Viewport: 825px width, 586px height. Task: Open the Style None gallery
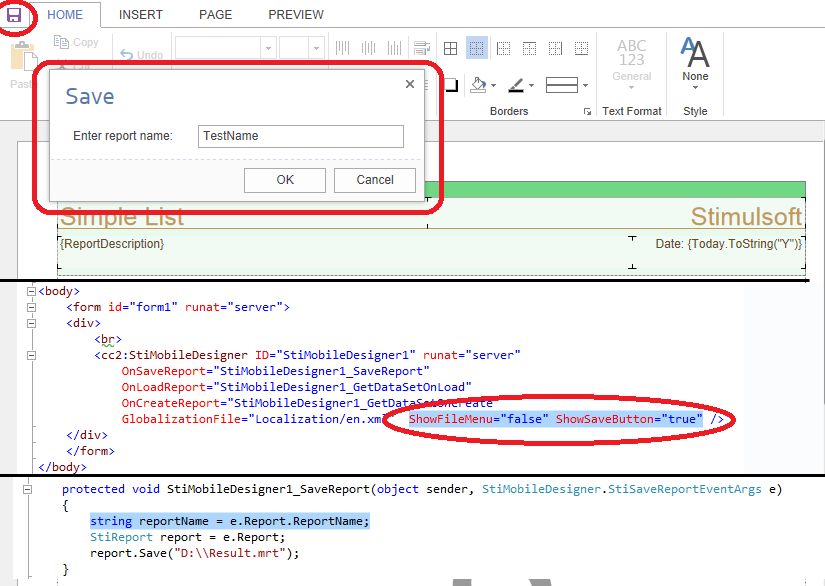point(695,63)
